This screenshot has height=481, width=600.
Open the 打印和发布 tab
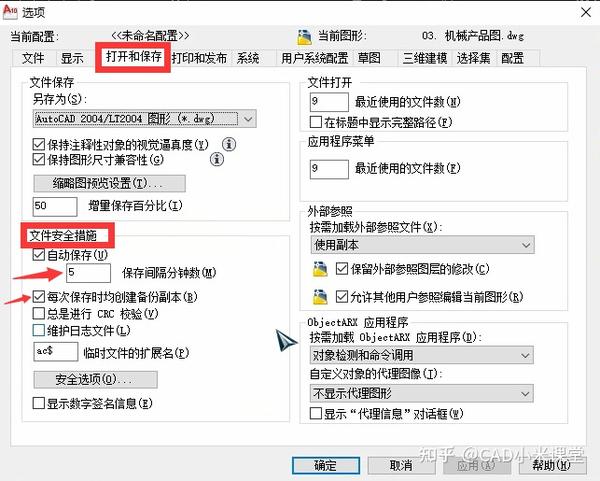click(x=199, y=58)
